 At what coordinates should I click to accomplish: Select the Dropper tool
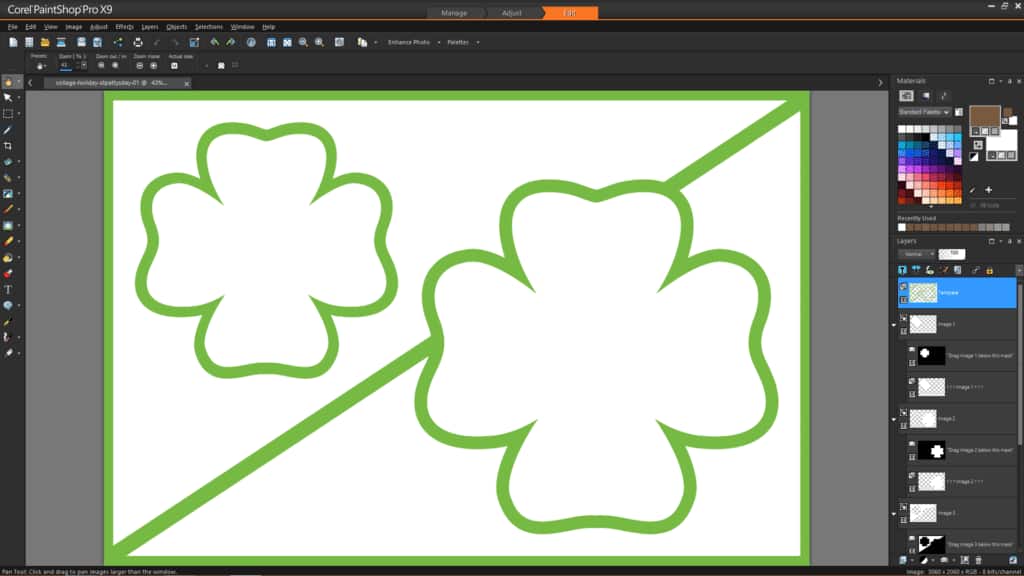[x=8, y=130]
